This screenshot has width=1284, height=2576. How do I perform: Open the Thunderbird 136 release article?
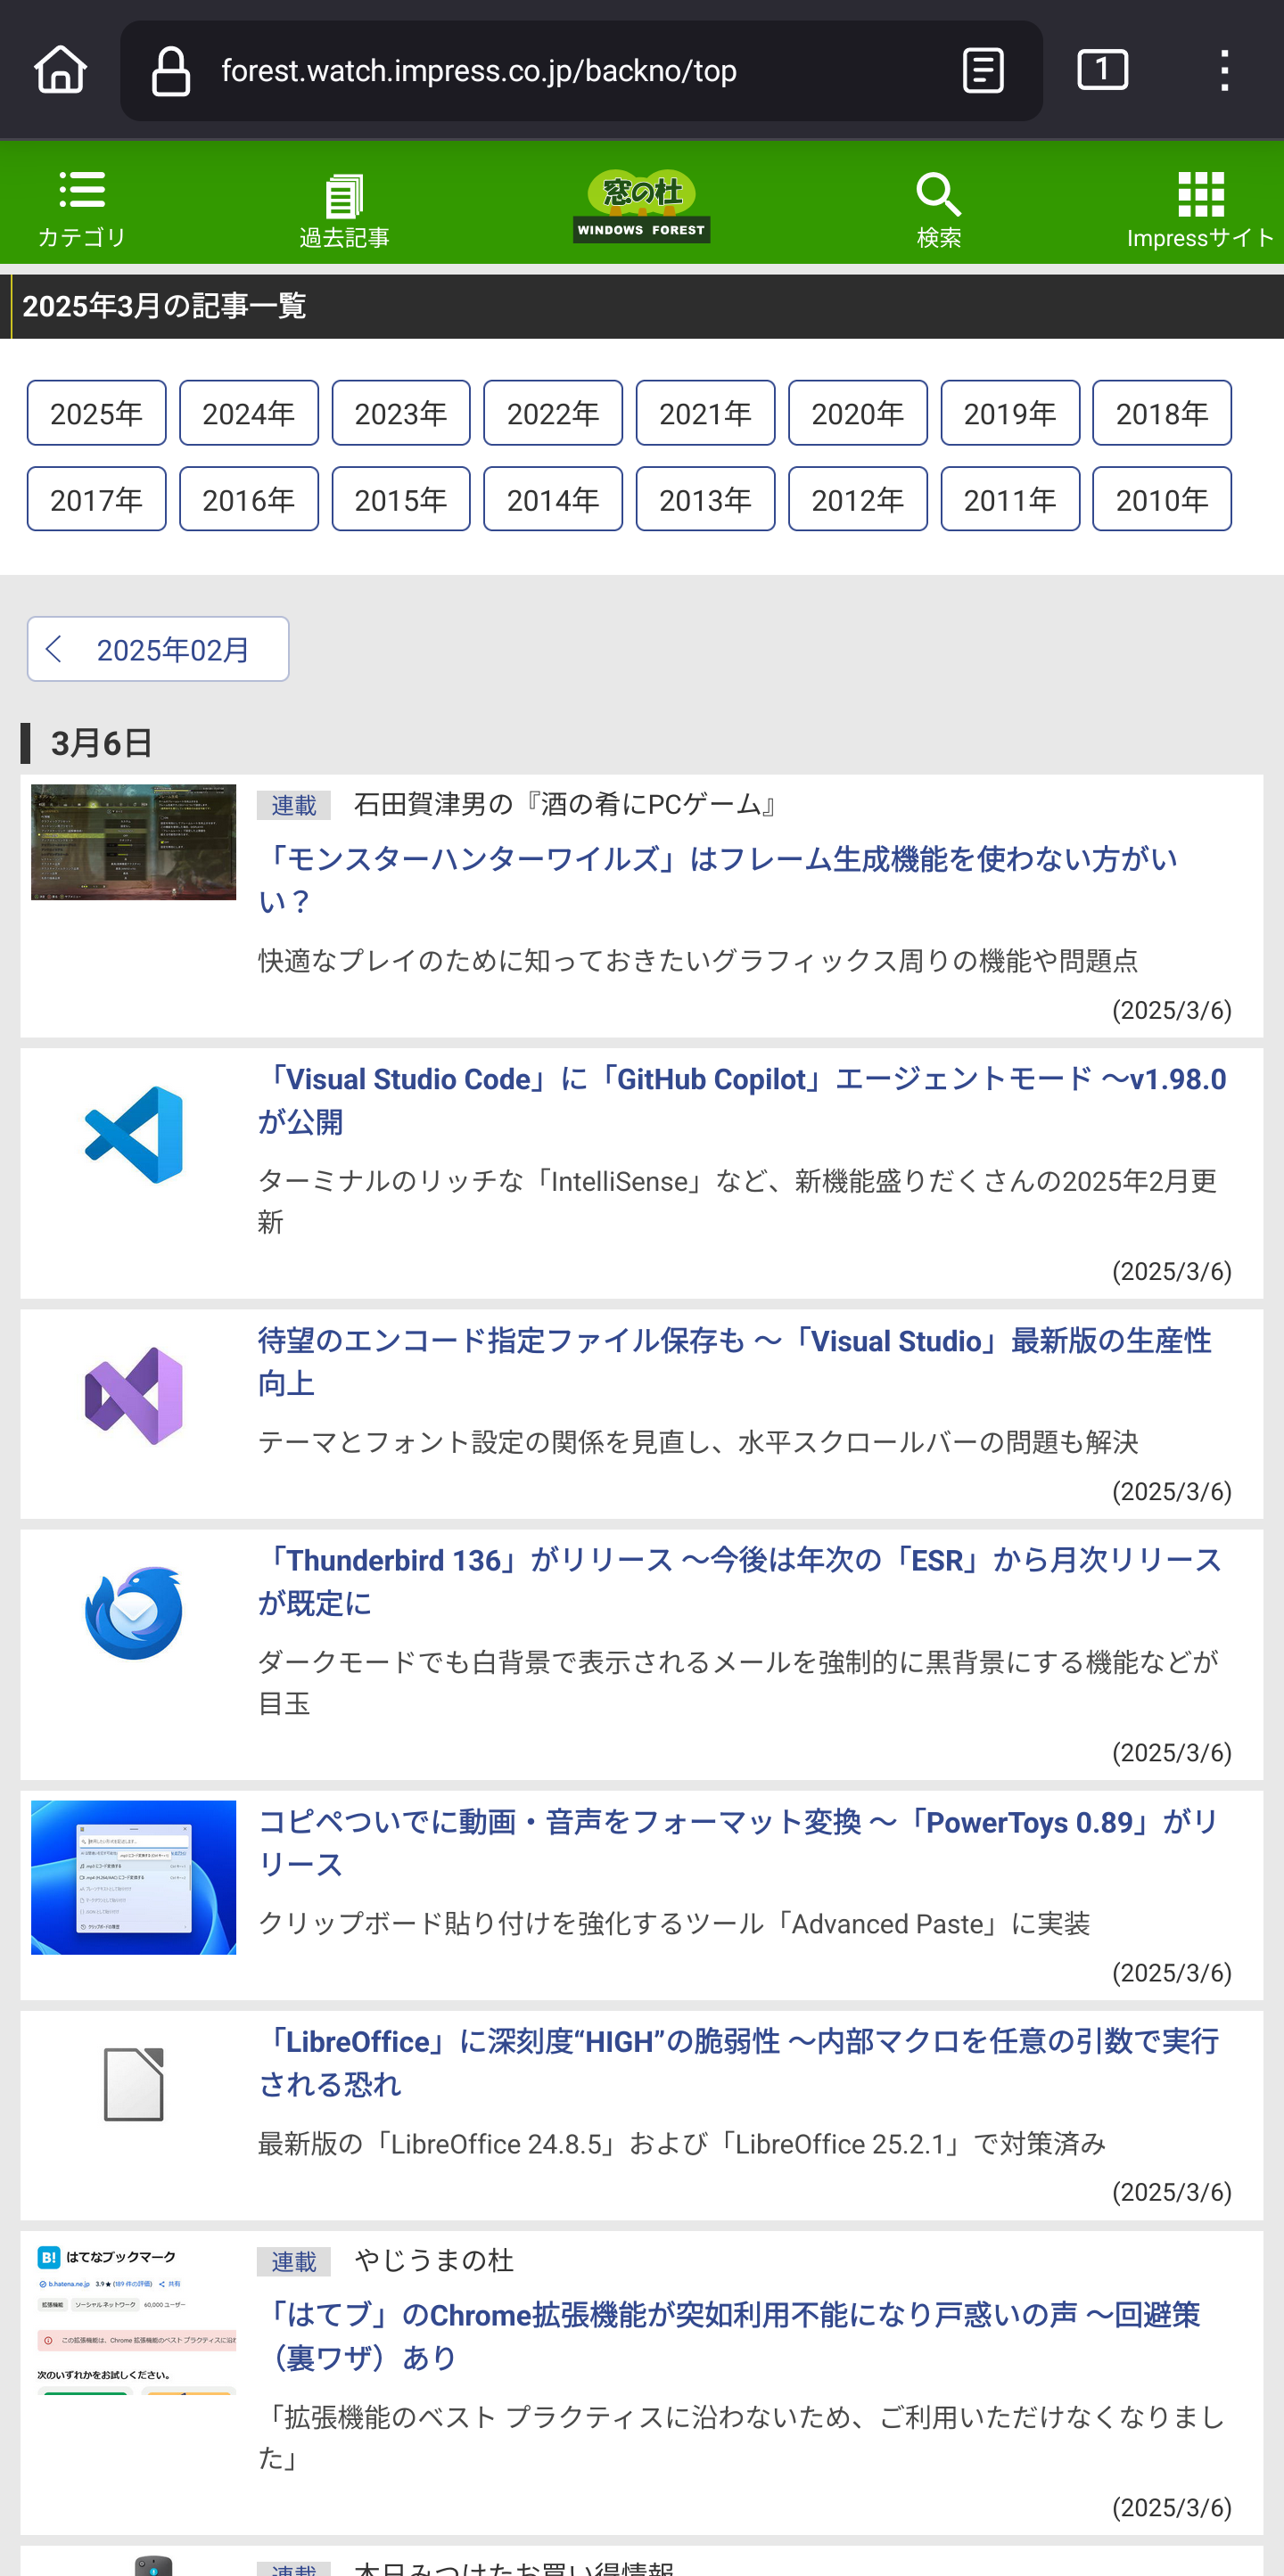740,1581
